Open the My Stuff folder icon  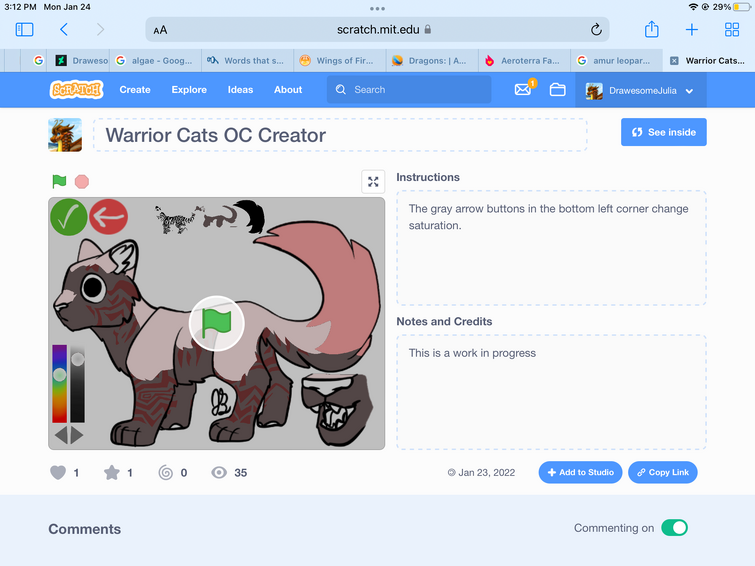(x=558, y=90)
